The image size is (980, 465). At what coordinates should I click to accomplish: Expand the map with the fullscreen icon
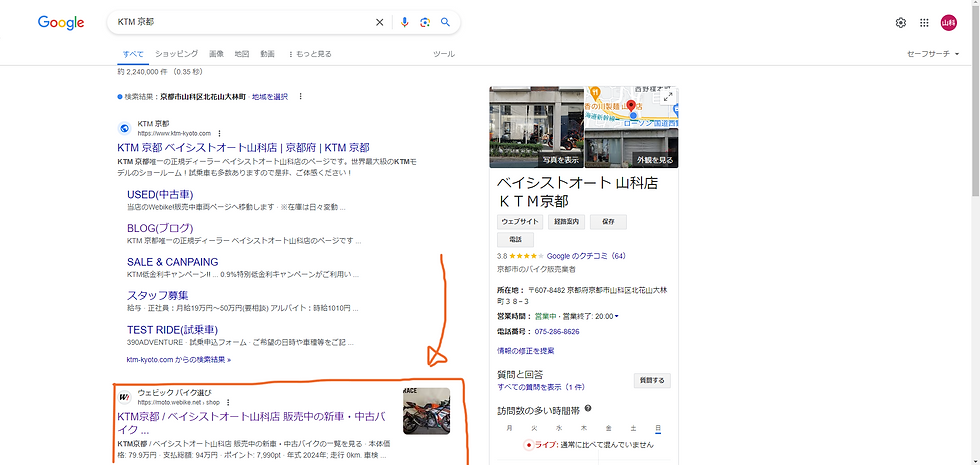coord(668,96)
